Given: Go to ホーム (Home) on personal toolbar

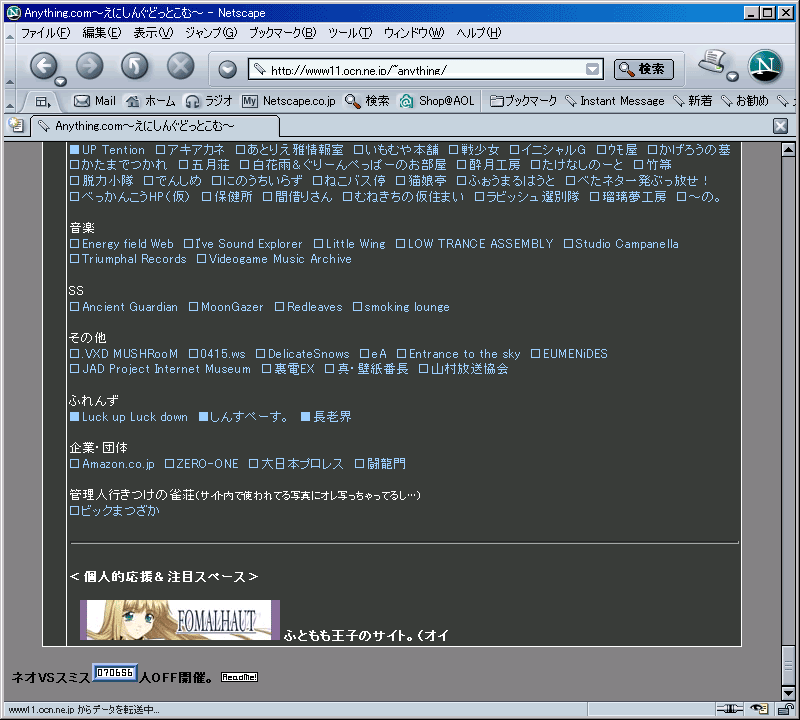Looking at the screenshot, I should click(151, 101).
